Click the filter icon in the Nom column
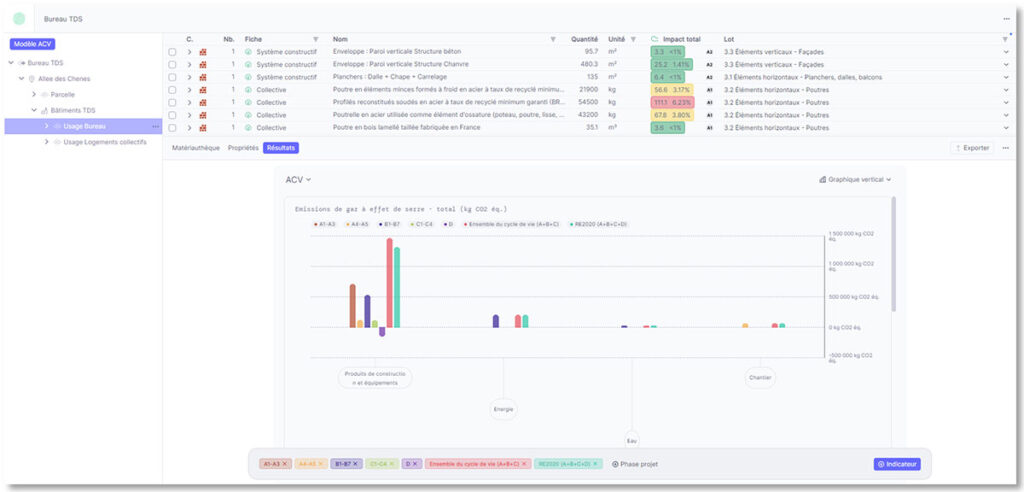This screenshot has width=1024, height=492. coord(553,39)
